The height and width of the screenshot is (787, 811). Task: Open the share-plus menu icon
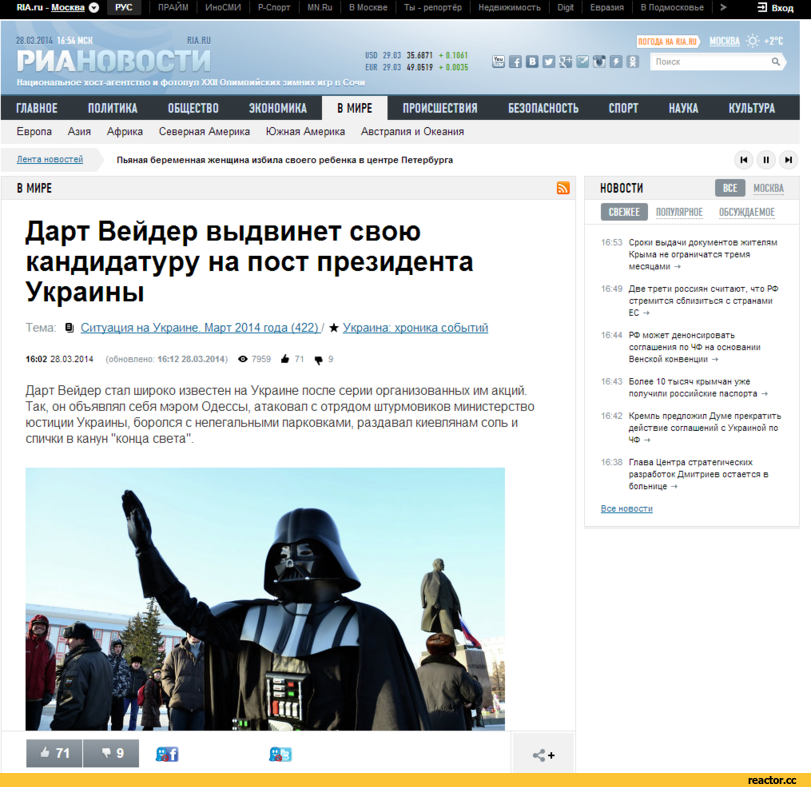point(543,755)
